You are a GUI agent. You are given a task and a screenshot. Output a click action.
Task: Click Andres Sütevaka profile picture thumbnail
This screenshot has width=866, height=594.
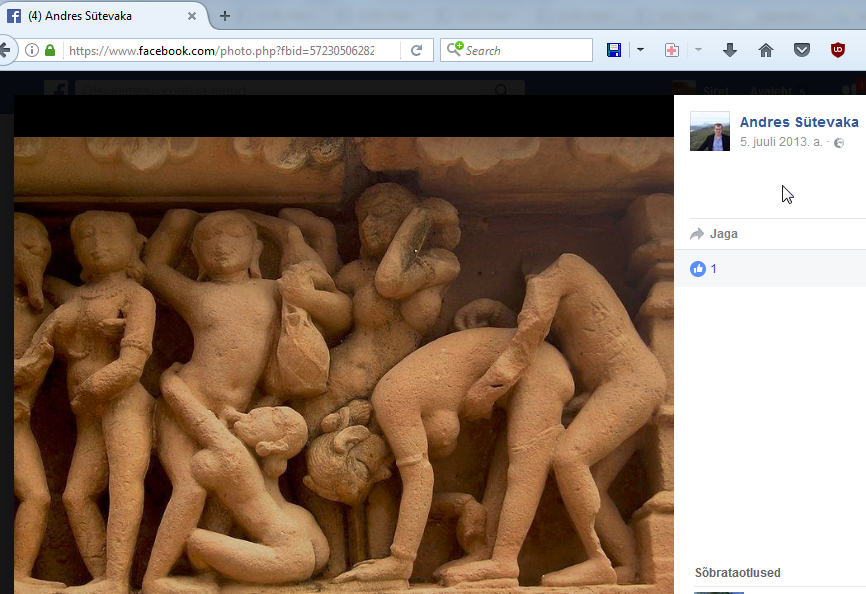[710, 131]
